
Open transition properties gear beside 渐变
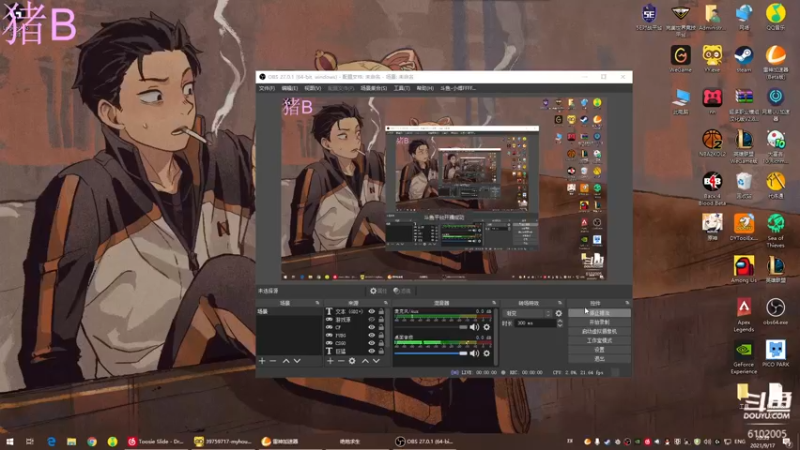(x=559, y=313)
